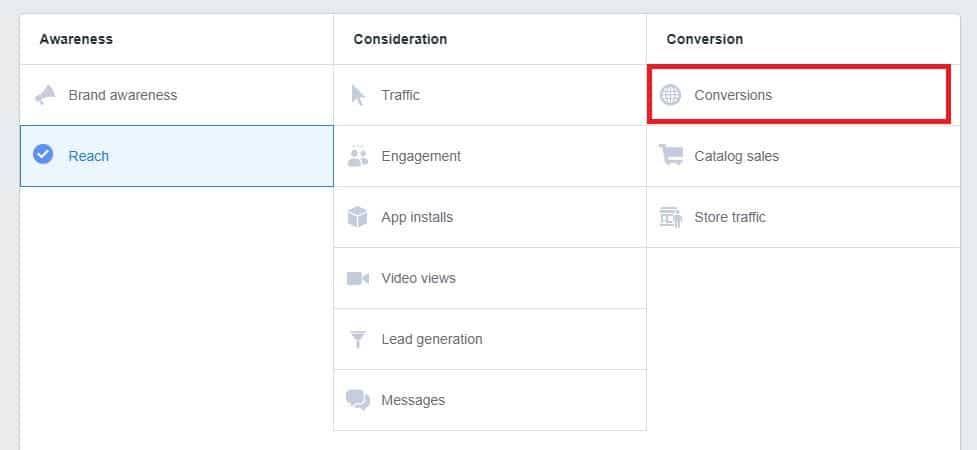Choose the Messages text label

pyautogui.click(x=413, y=400)
